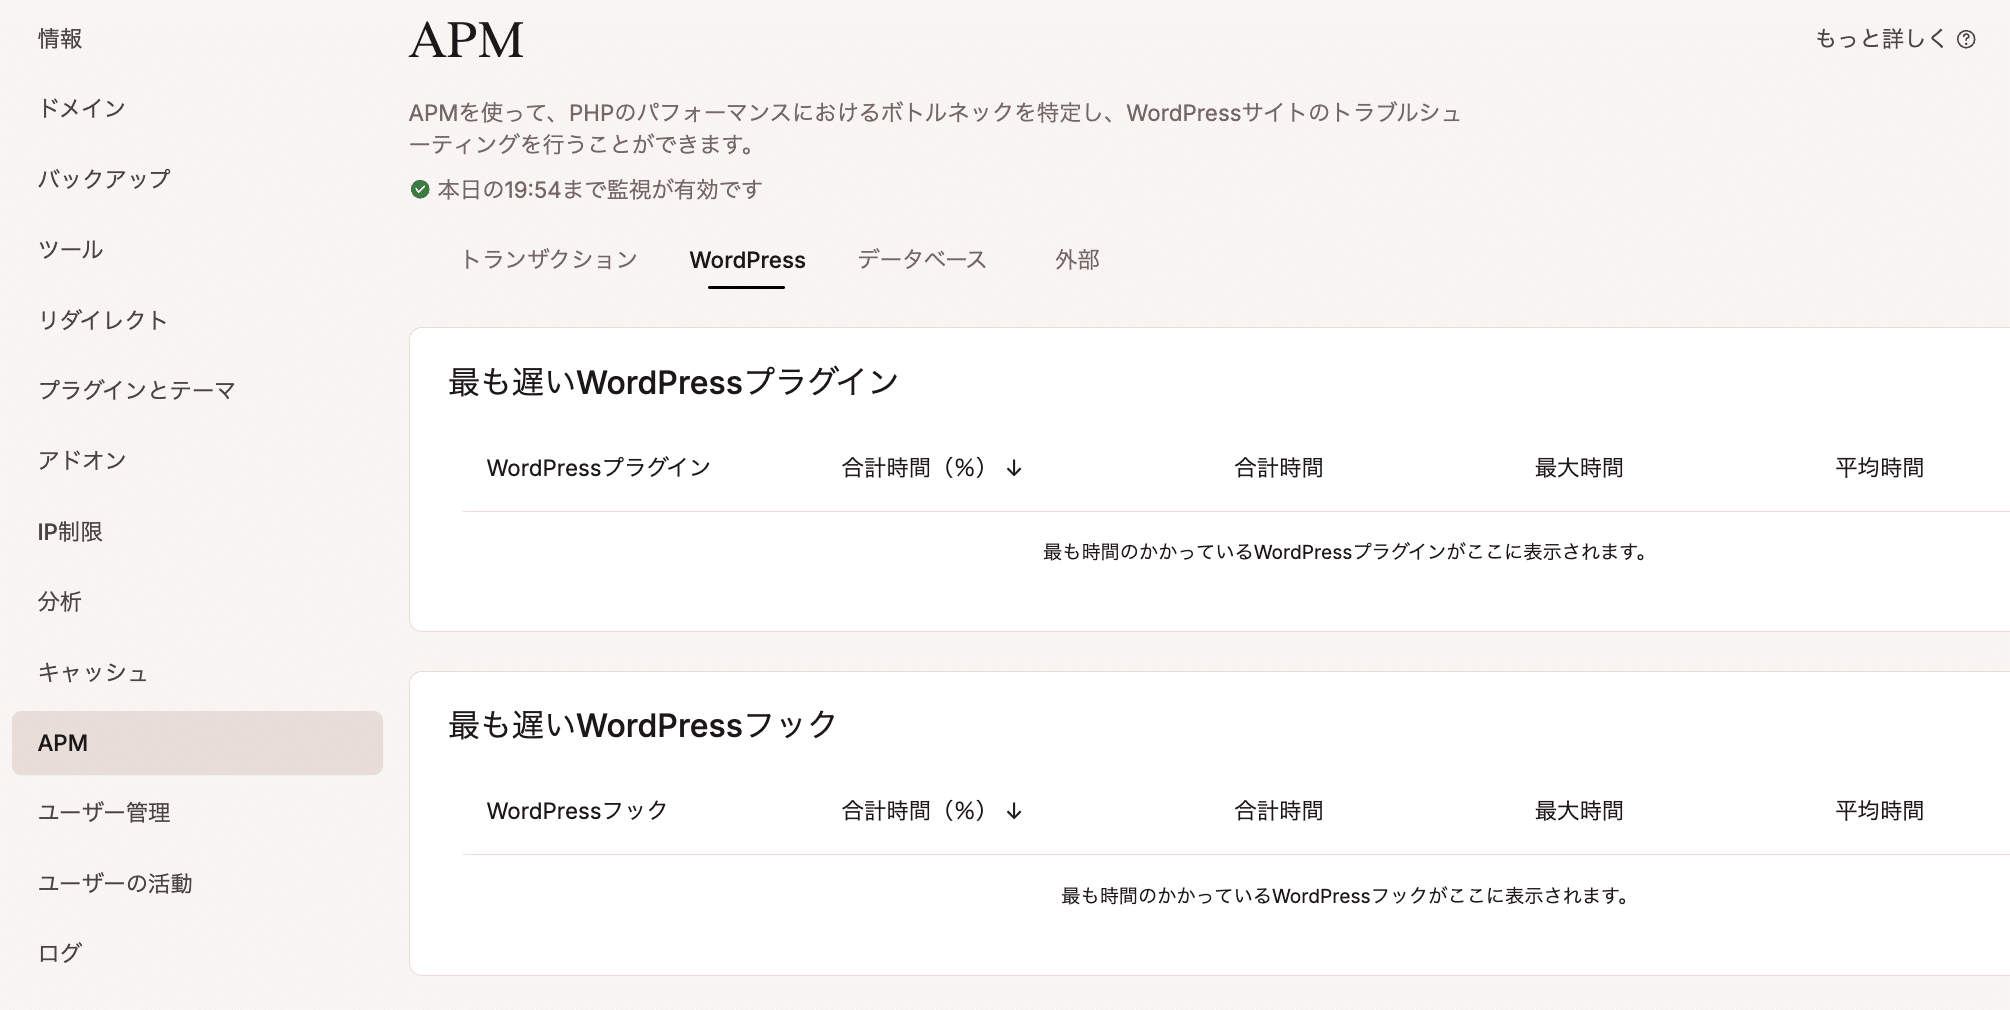This screenshot has width=2010, height=1010.
Task: Select the WordPress tab
Action: (x=748, y=260)
